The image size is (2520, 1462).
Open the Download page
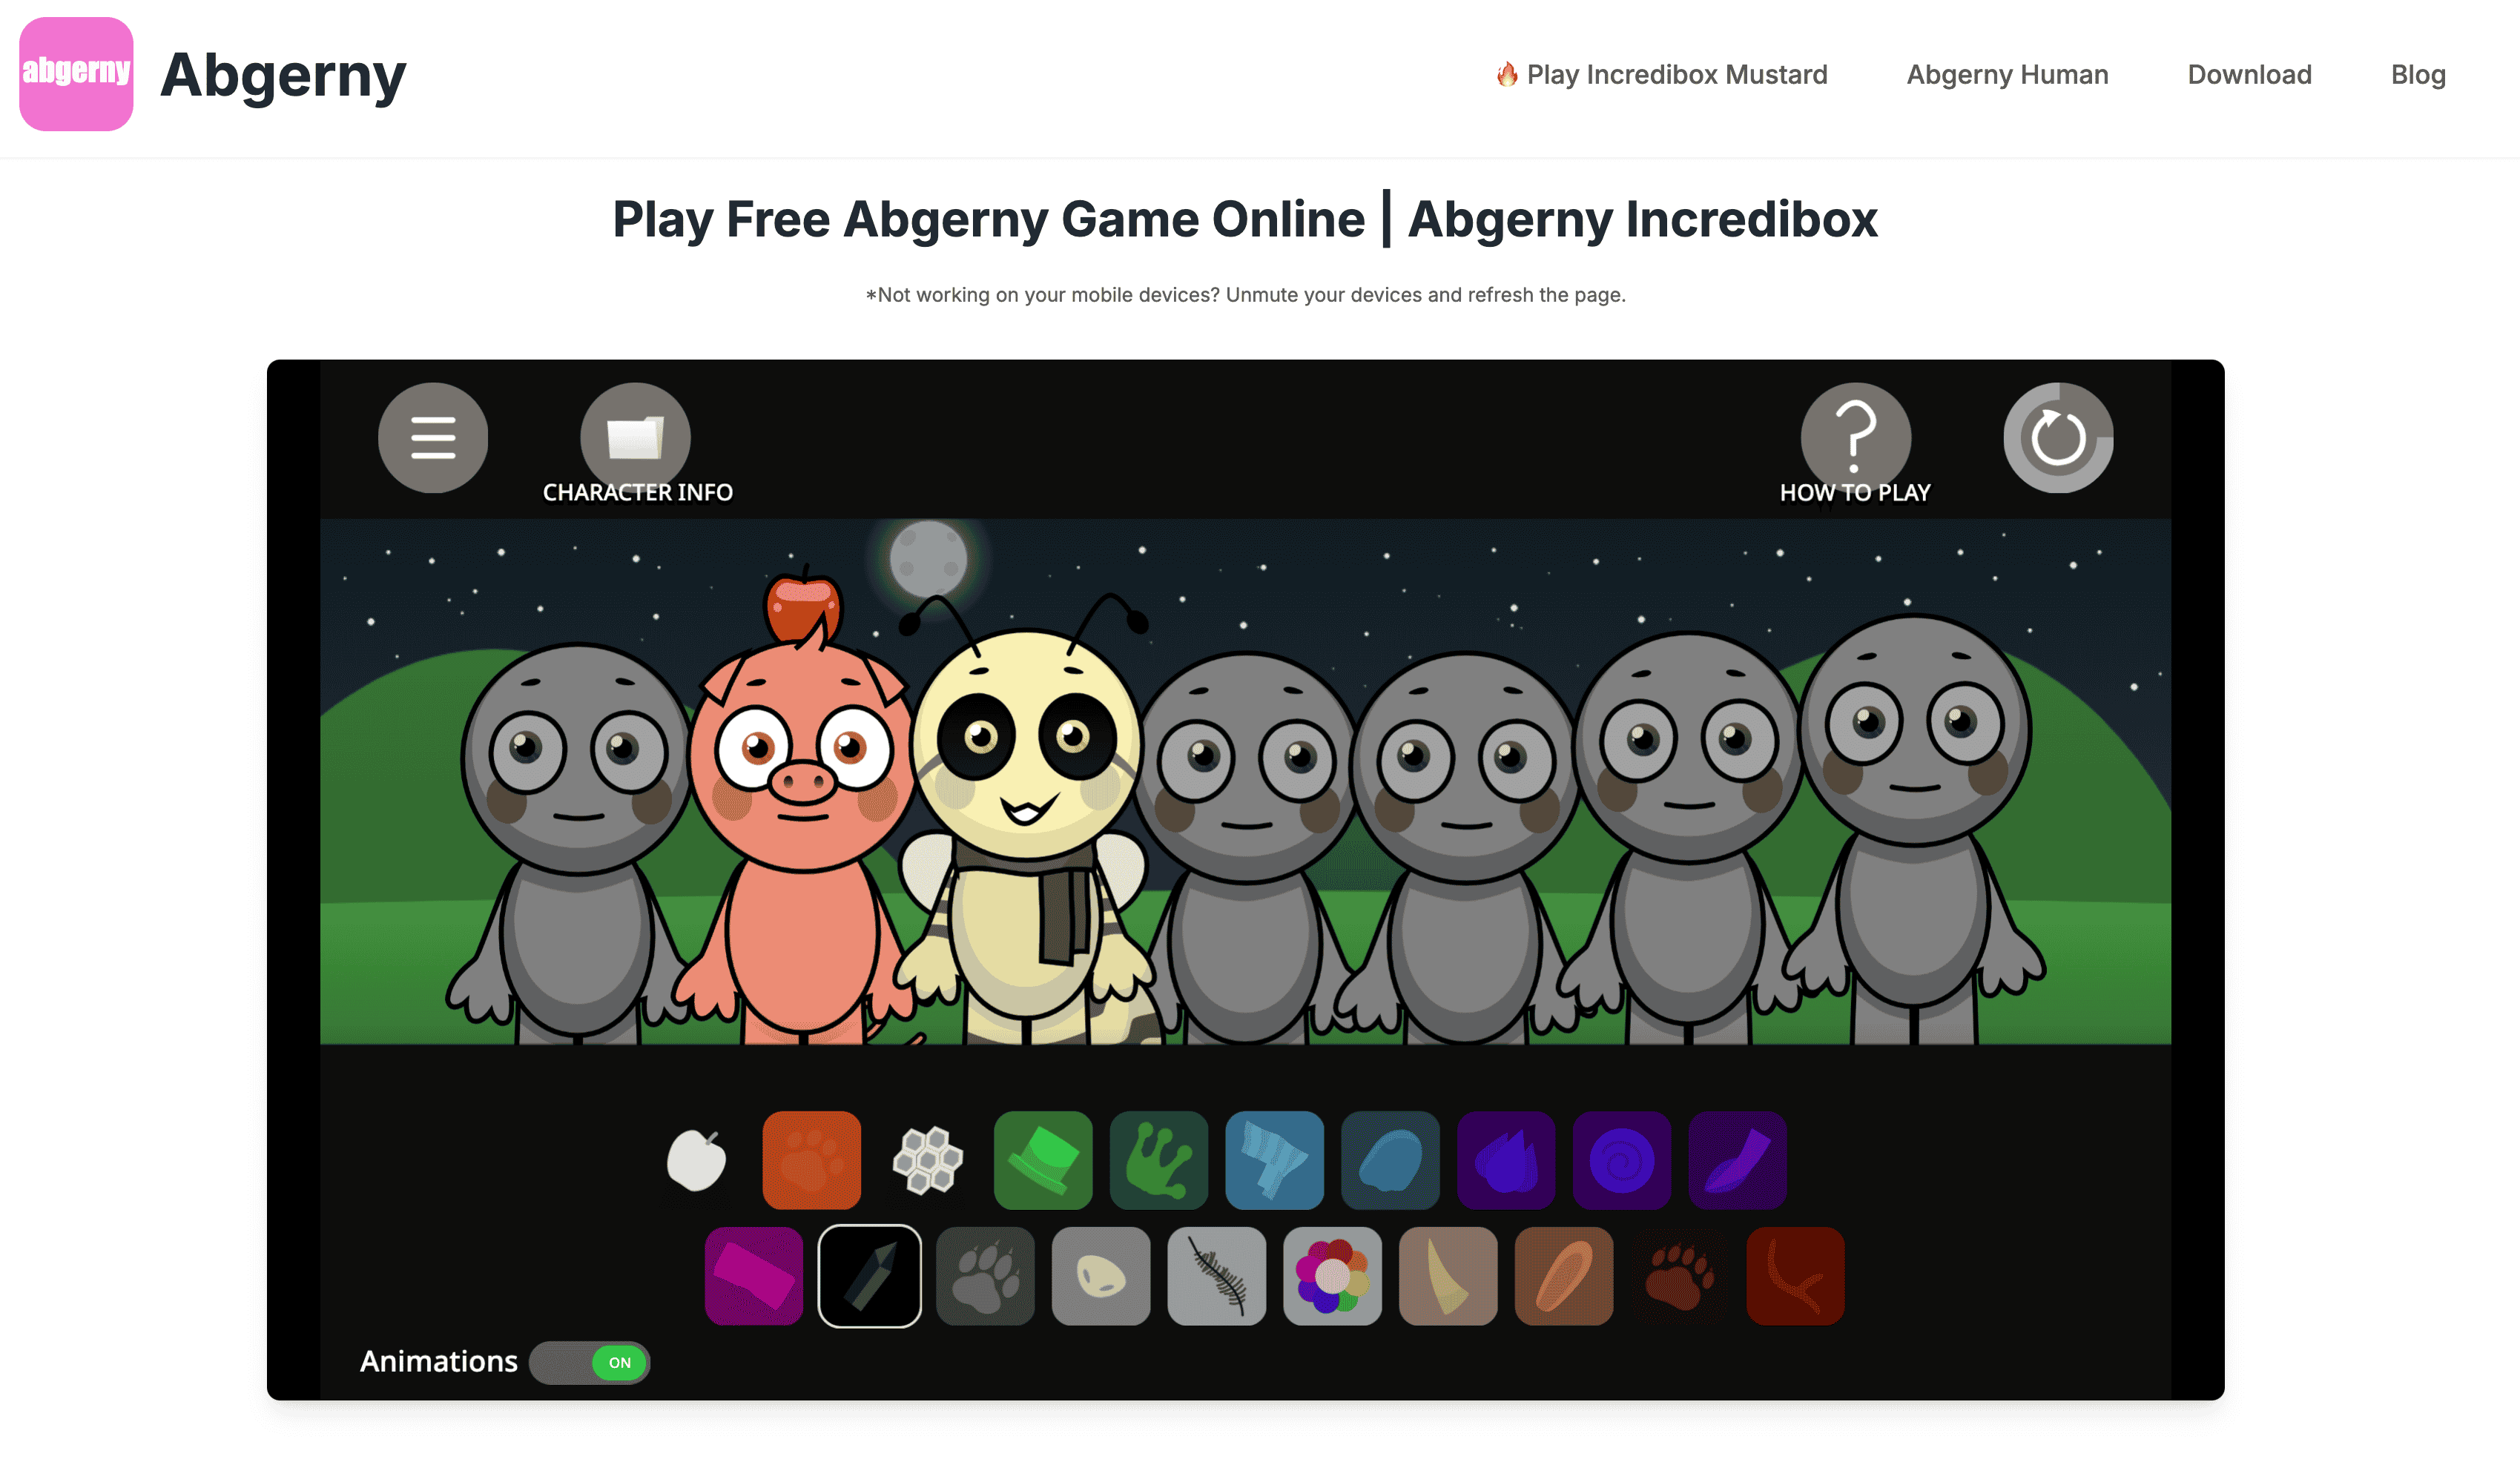point(2249,75)
